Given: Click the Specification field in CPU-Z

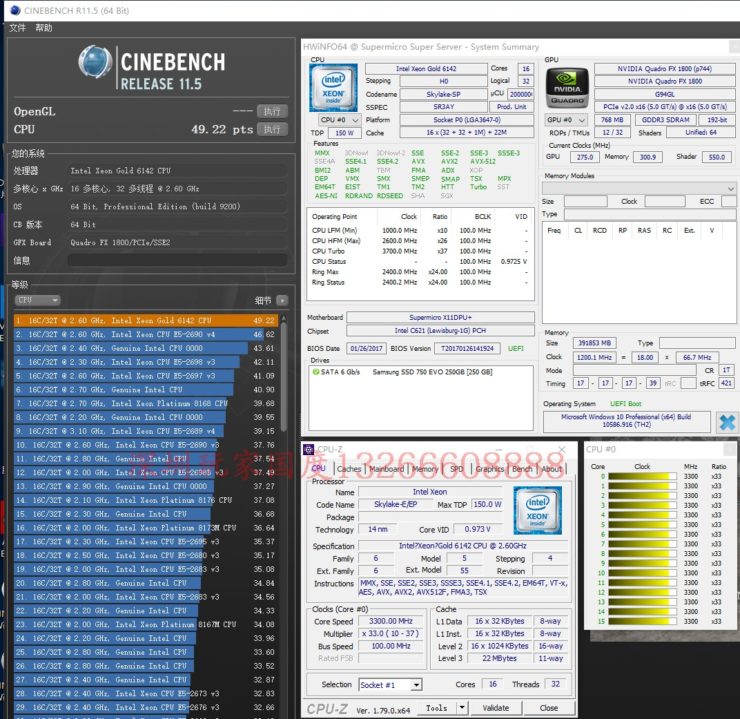Looking at the screenshot, I should (462, 546).
